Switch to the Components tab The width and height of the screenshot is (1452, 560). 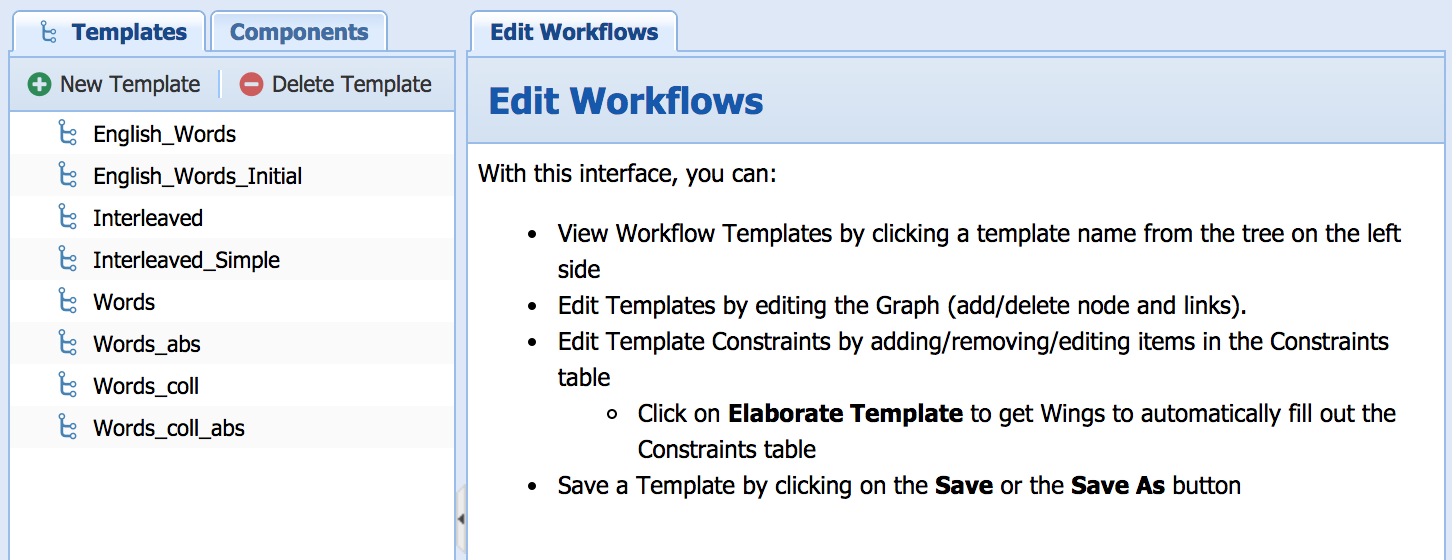point(299,32)
